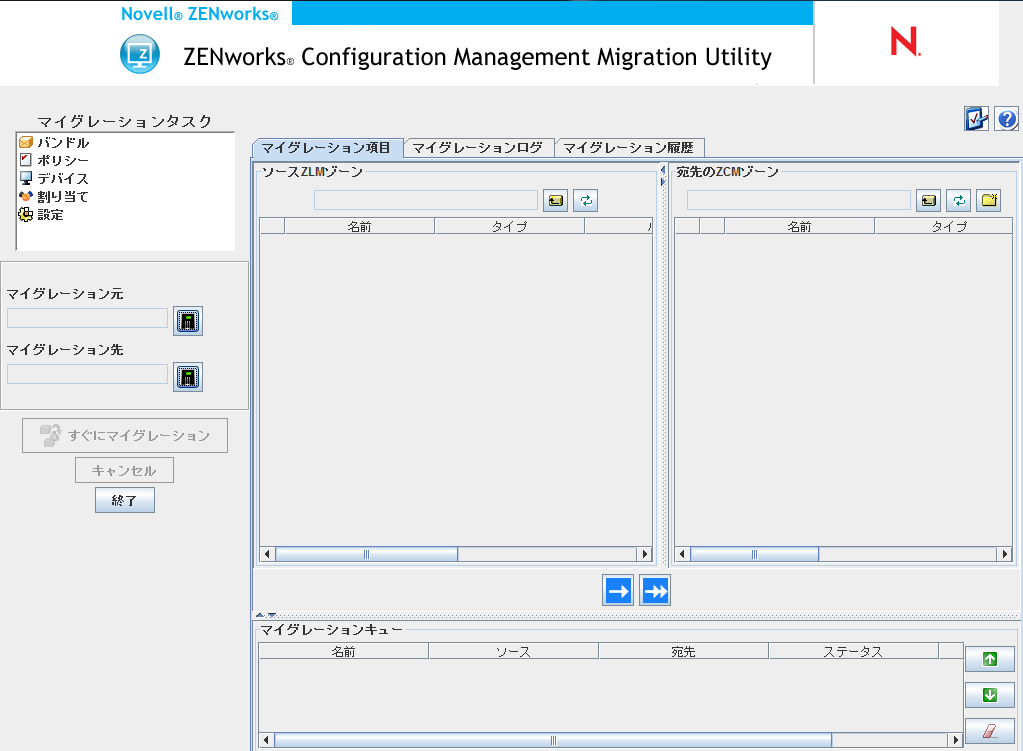Click the double-arrow migrate all button
Image resolution: width=1023 pixels, height=751 pixels.
tap(655, 591)
